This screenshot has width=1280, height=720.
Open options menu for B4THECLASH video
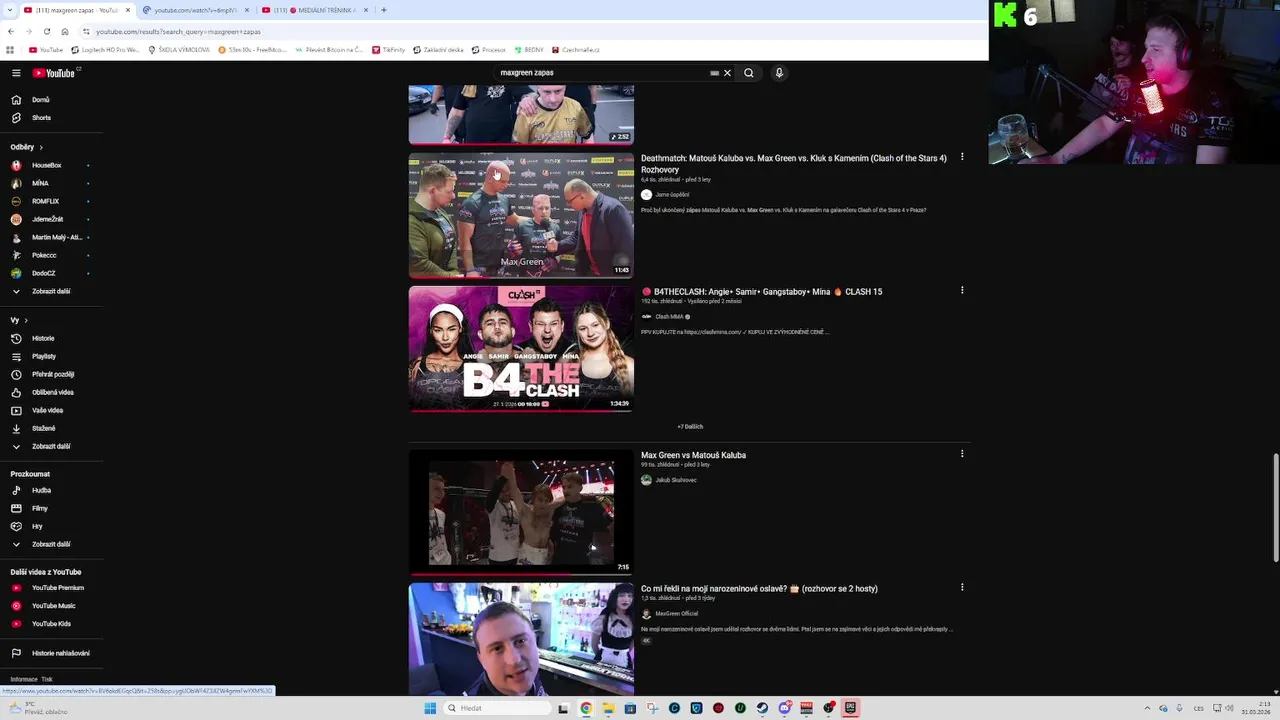coord(962,290)
